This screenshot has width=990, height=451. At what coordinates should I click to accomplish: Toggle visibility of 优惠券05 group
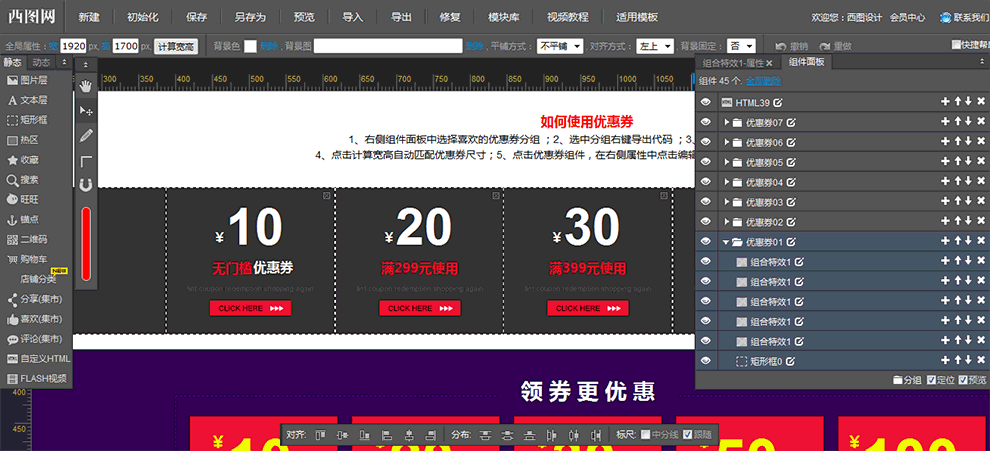[706, 162]
